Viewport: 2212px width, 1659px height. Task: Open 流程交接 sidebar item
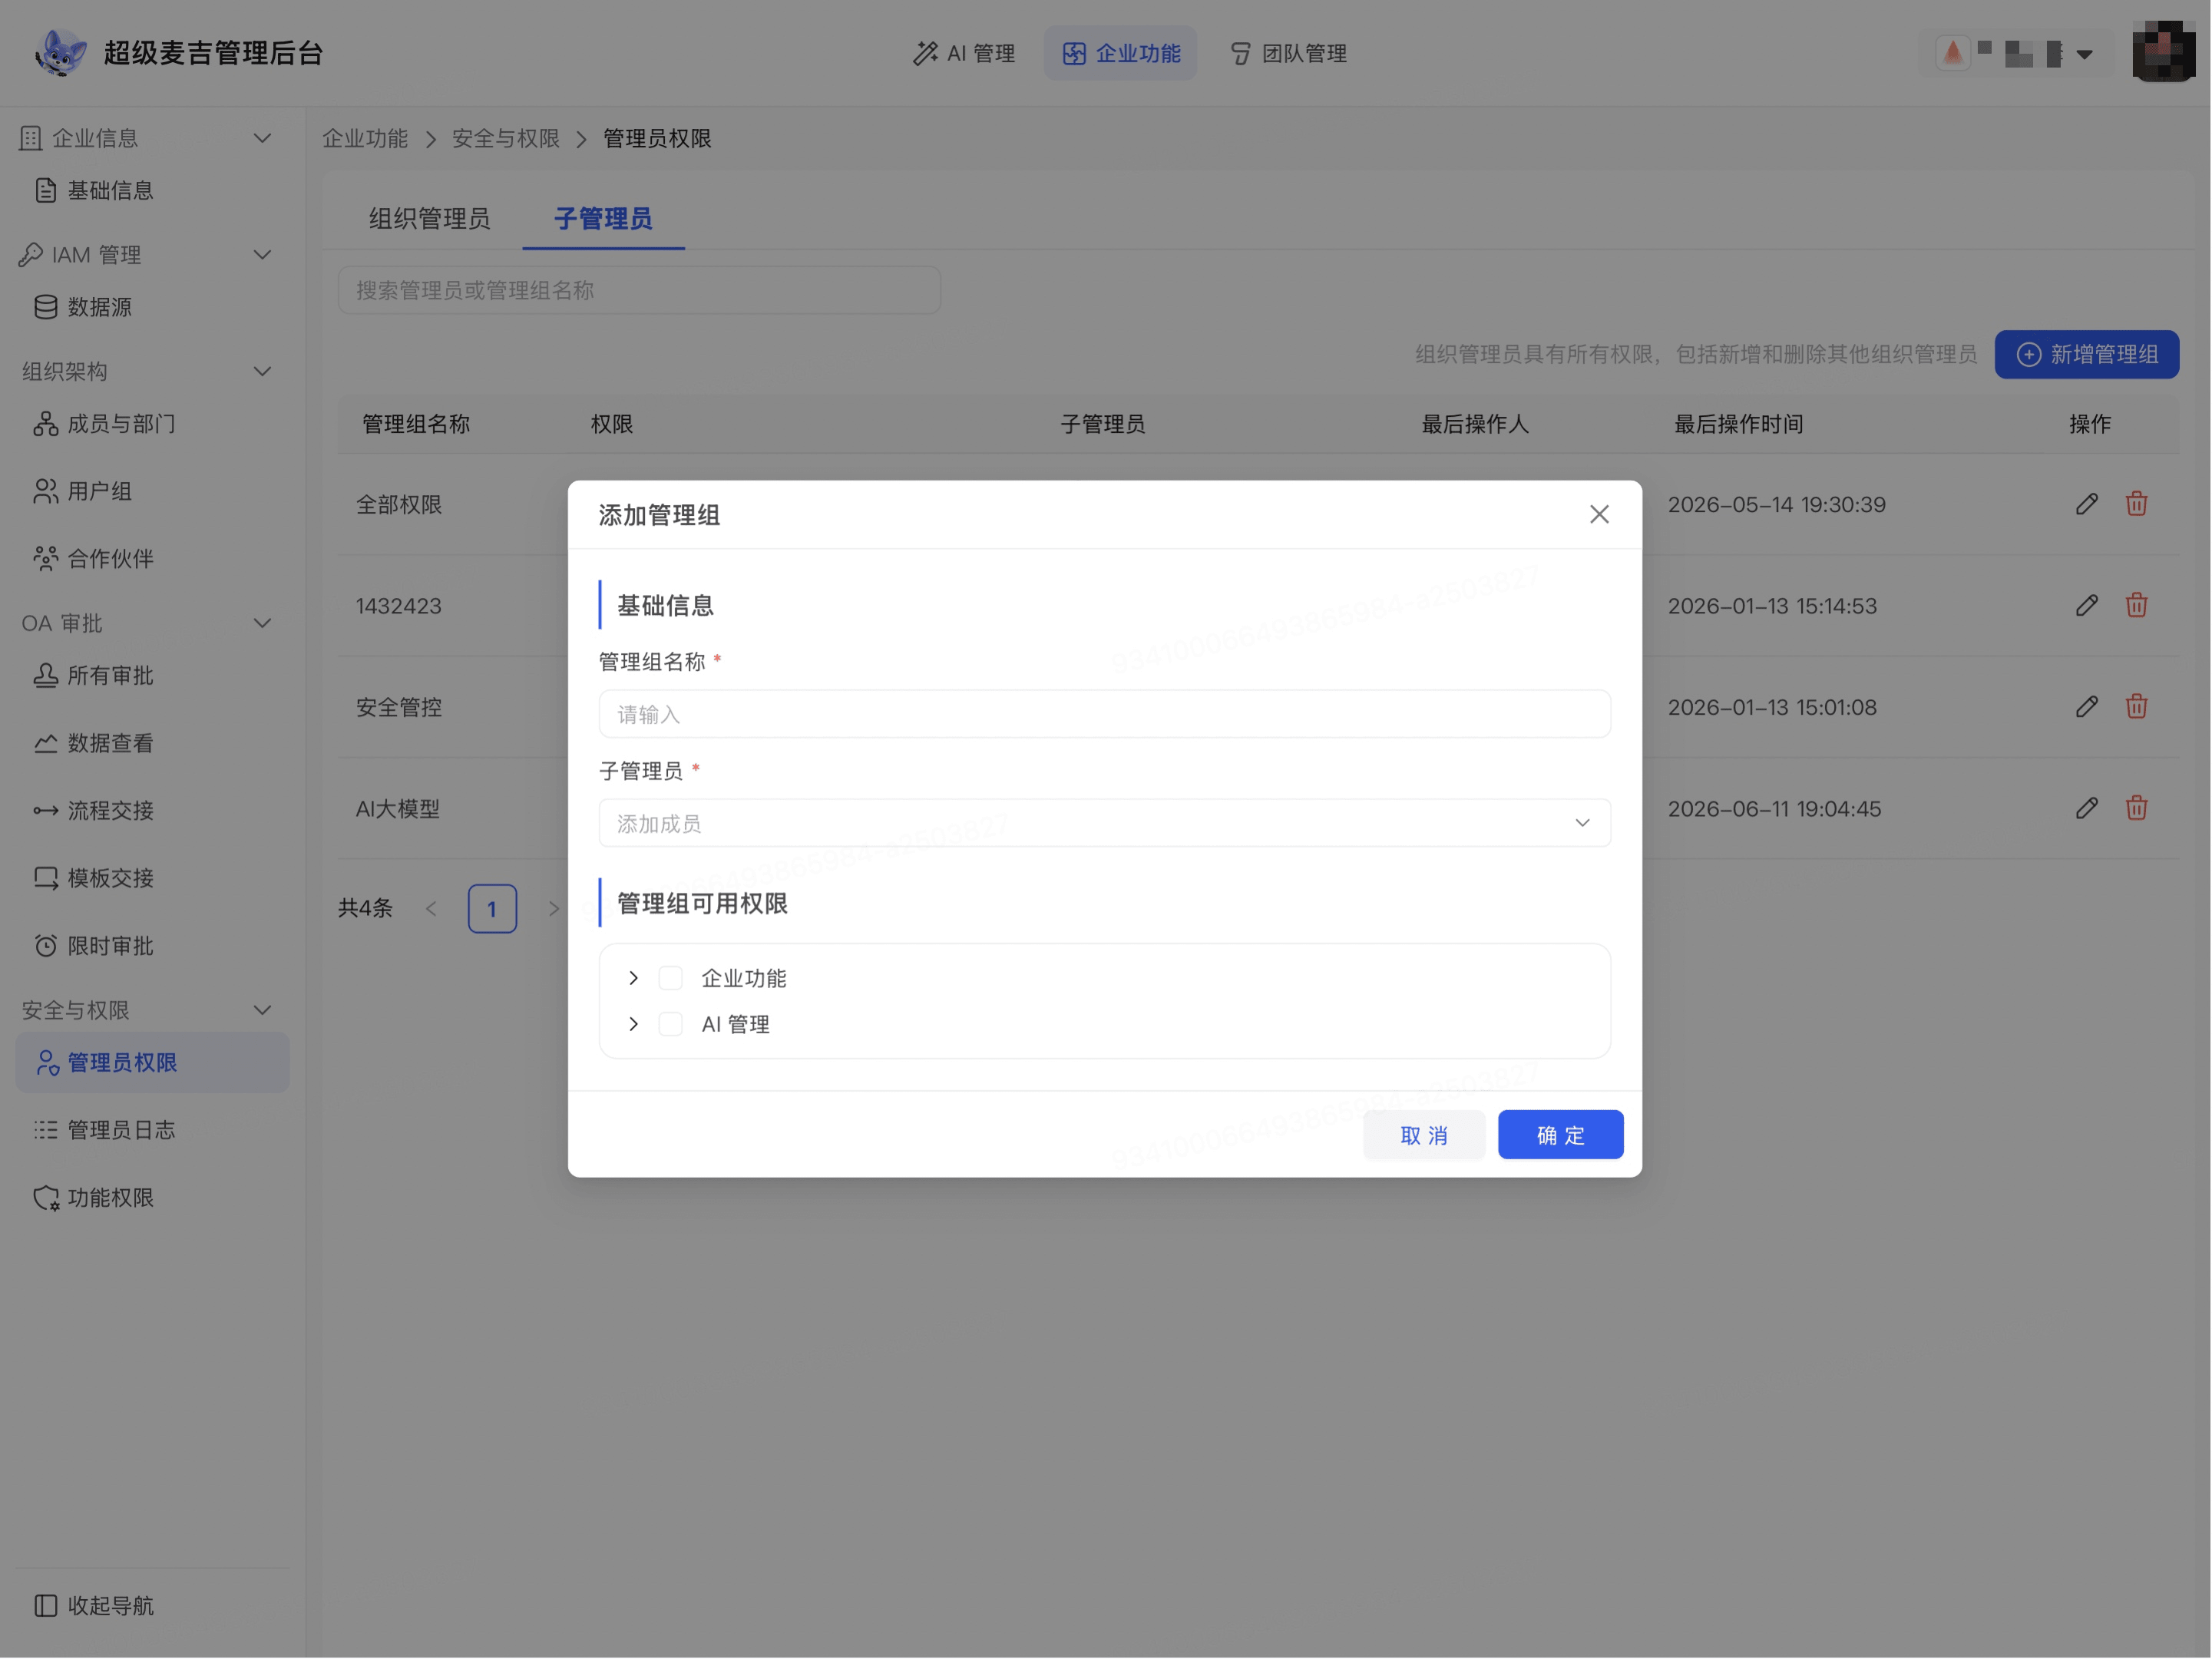(152, 811)
